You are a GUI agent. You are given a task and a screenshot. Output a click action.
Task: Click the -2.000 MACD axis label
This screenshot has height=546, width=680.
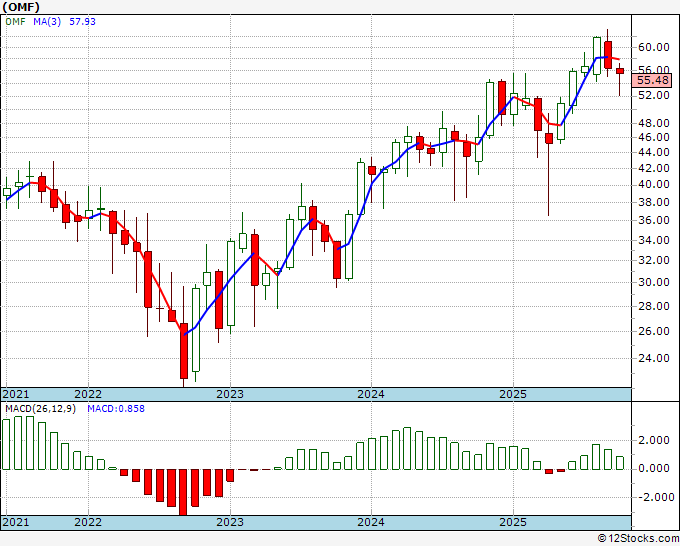tap(655, 497)
